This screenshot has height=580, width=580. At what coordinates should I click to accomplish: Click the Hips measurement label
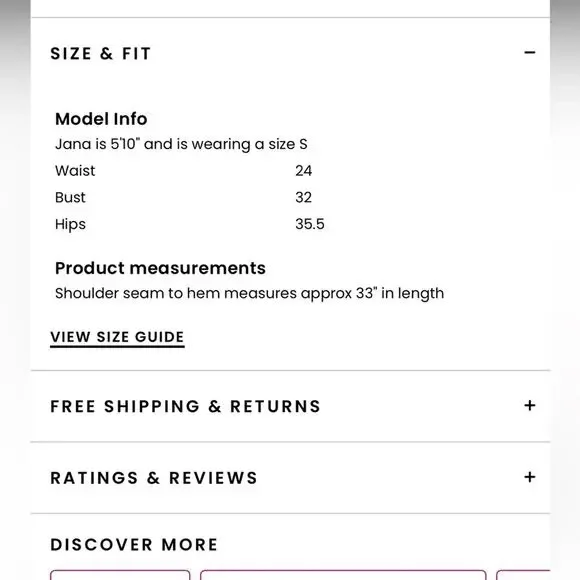click(x=70, y=225)
